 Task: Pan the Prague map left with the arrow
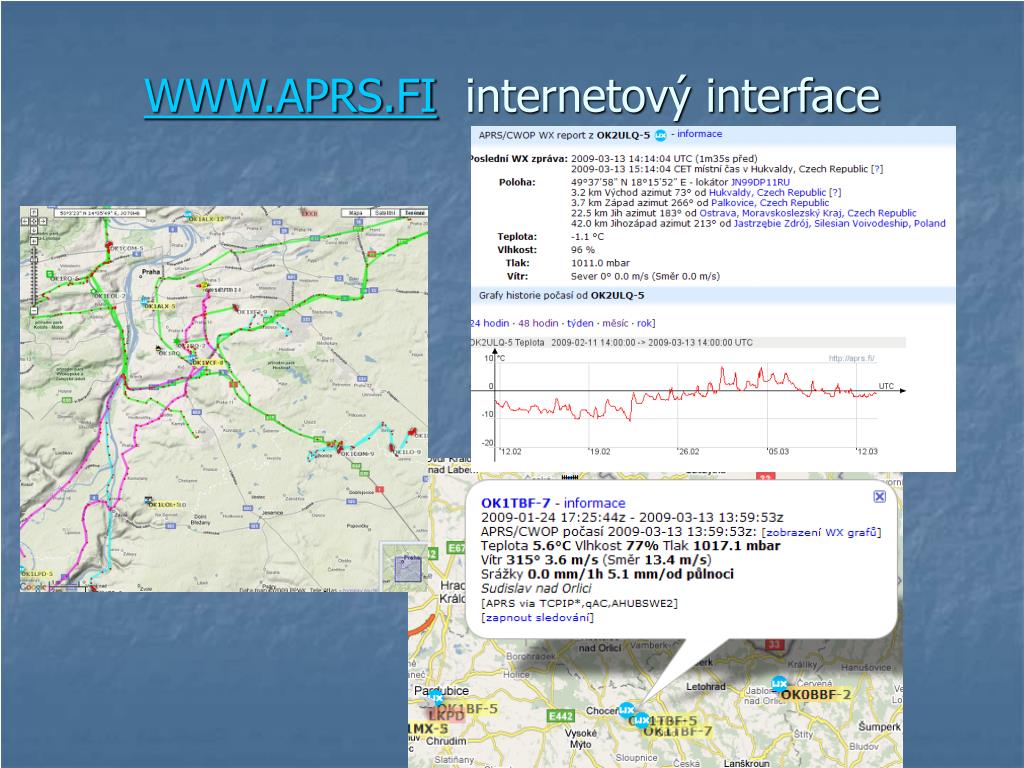pos(25,221)
